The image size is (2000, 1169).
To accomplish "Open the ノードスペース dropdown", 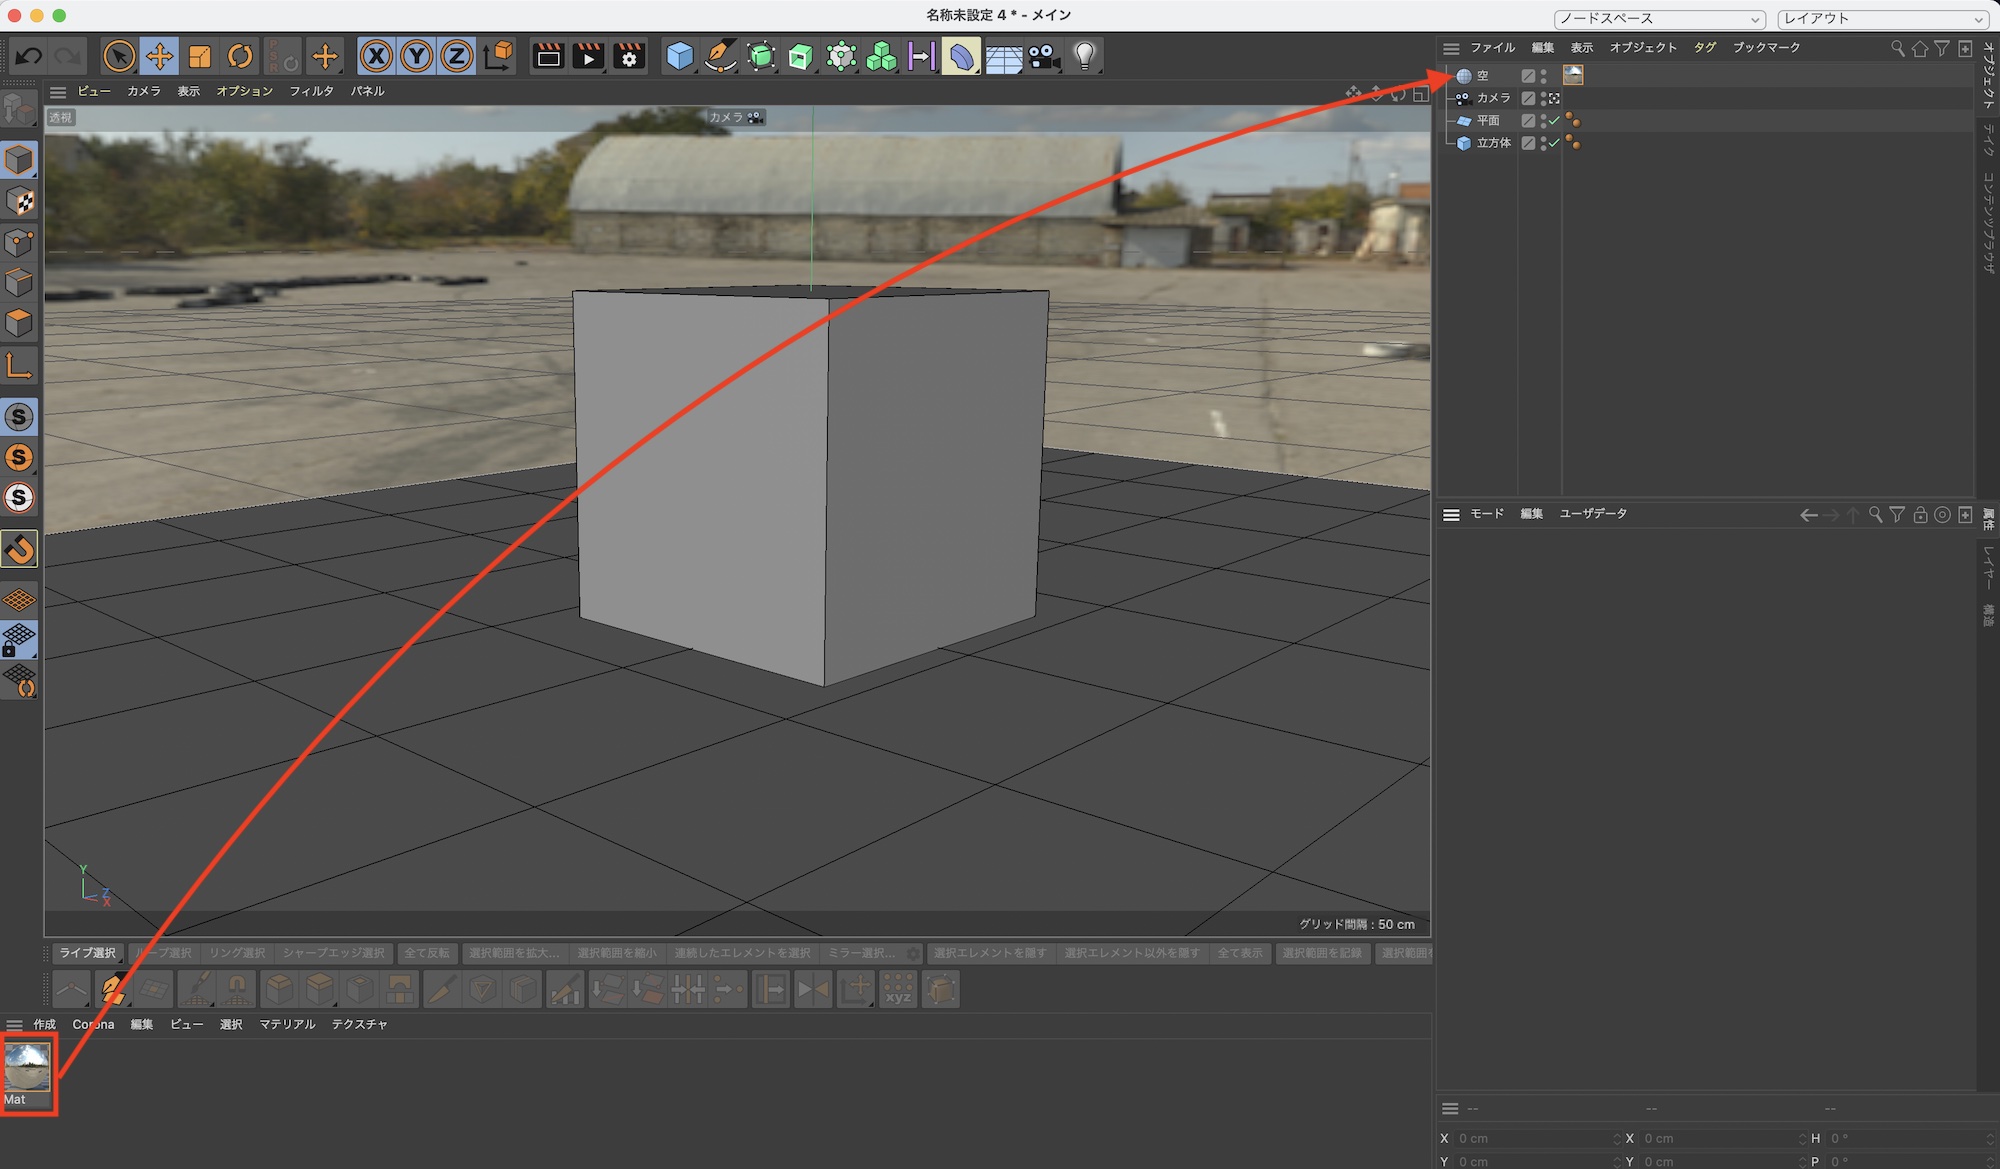I will [x=1659, y=19].
